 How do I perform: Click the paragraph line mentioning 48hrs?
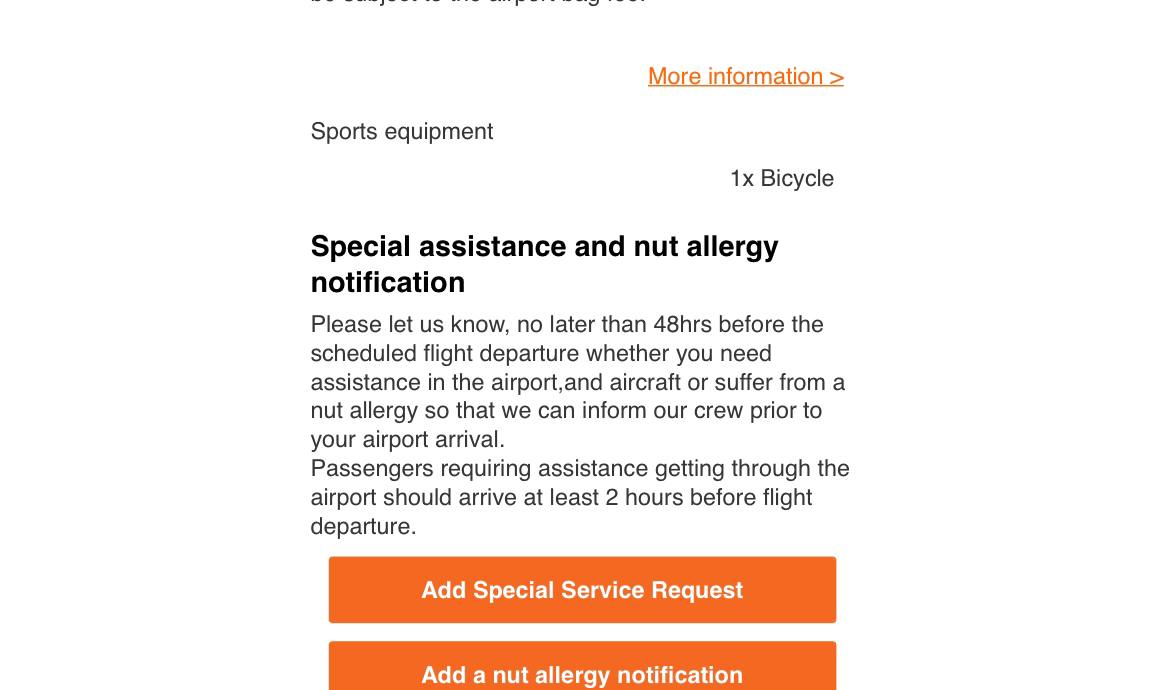coord(566,325)
